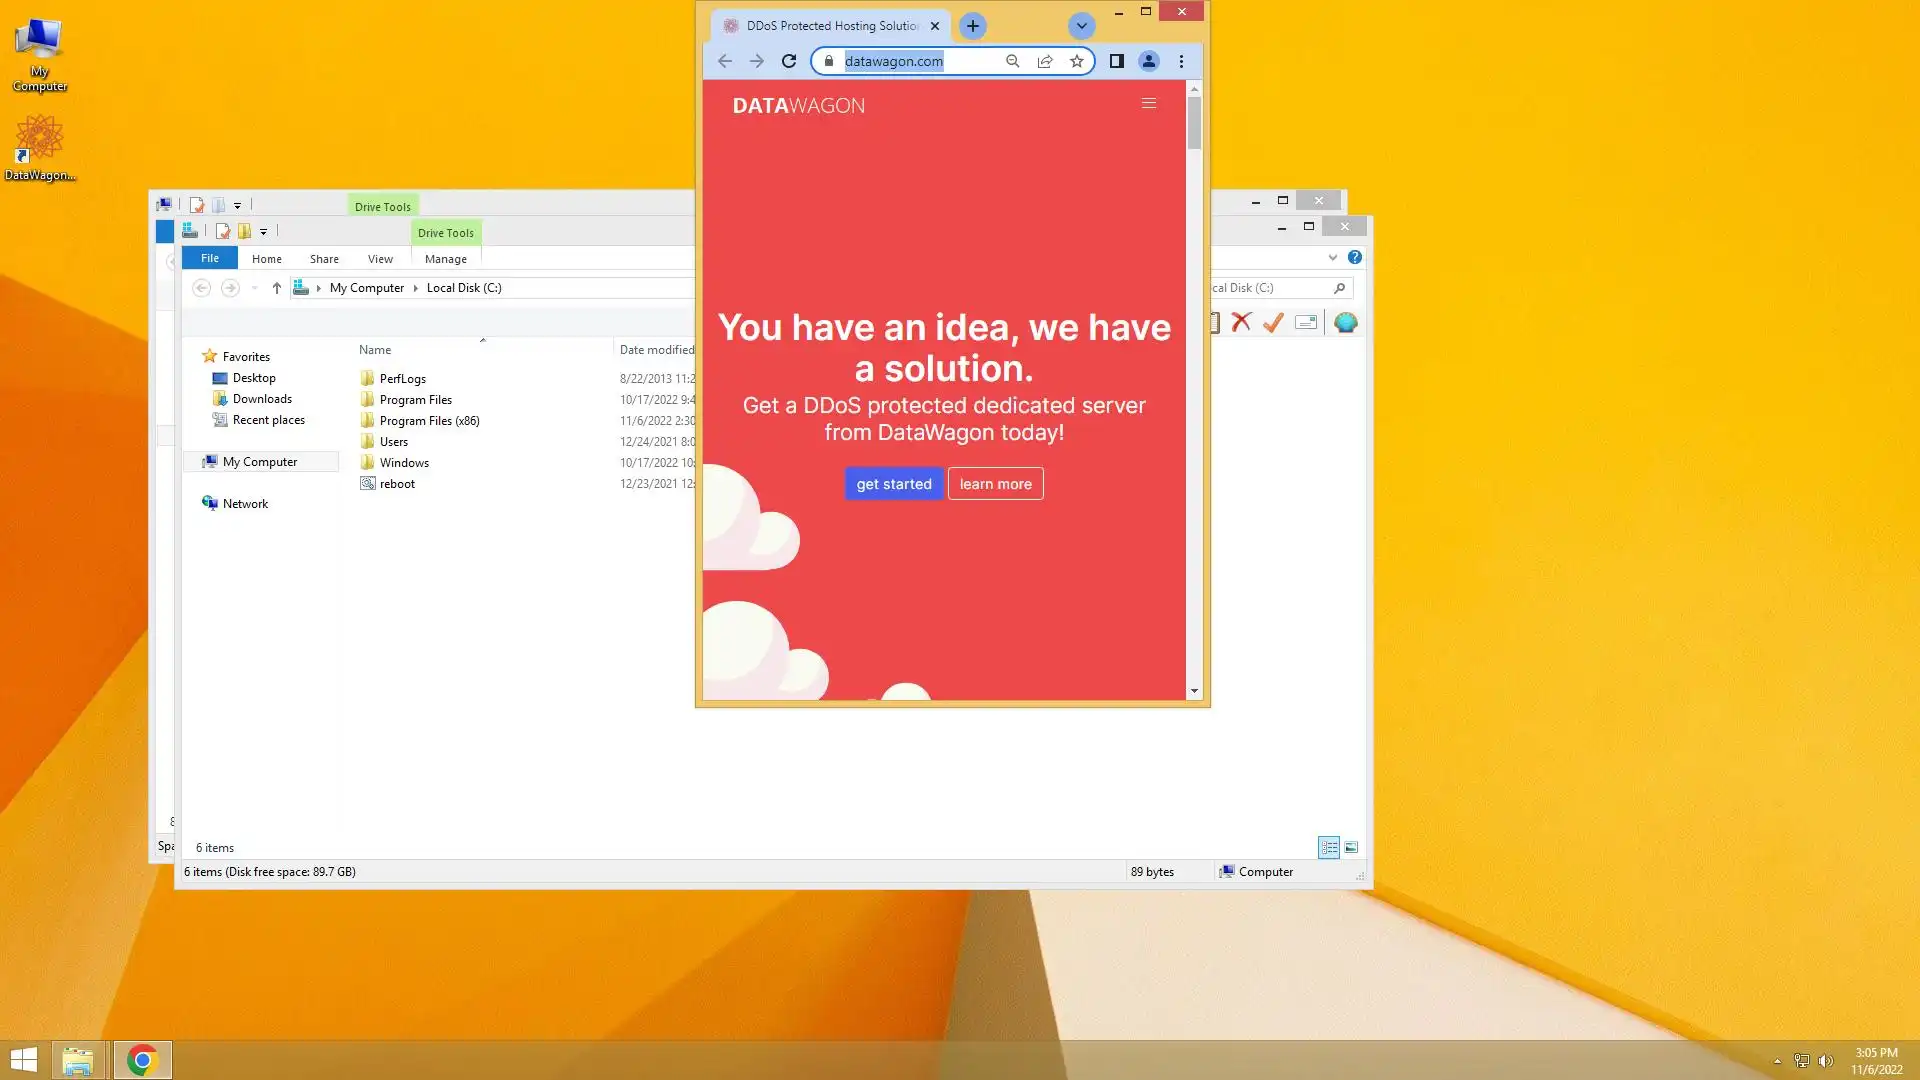1920x1080 pixels.
Task: Expand the Explorer ribbon chevron
Action: tap(1333, 257)
